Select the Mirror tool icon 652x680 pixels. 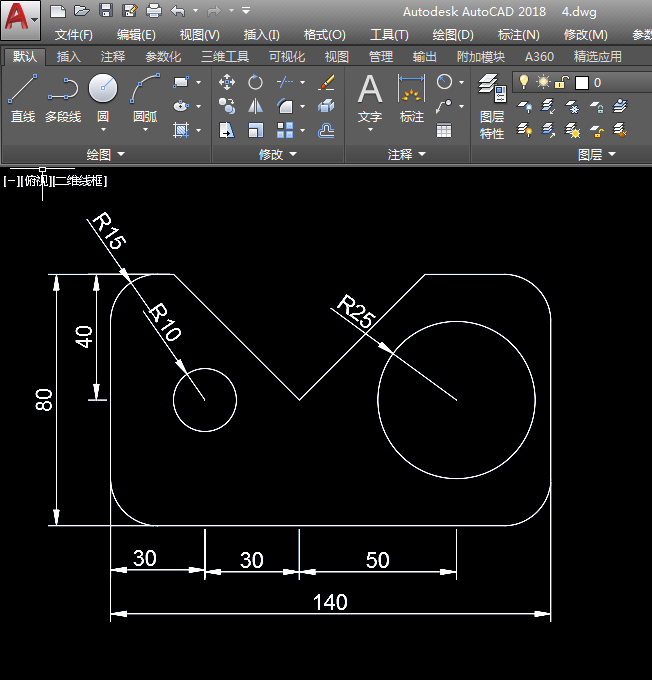click(x=256, y=106)
